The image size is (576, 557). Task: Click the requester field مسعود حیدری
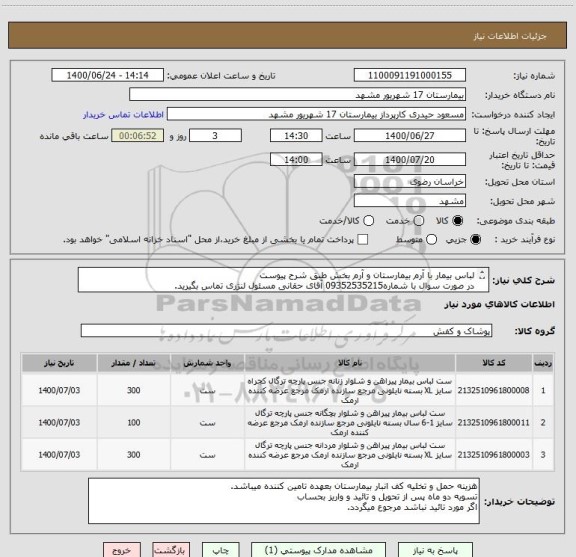316,114
